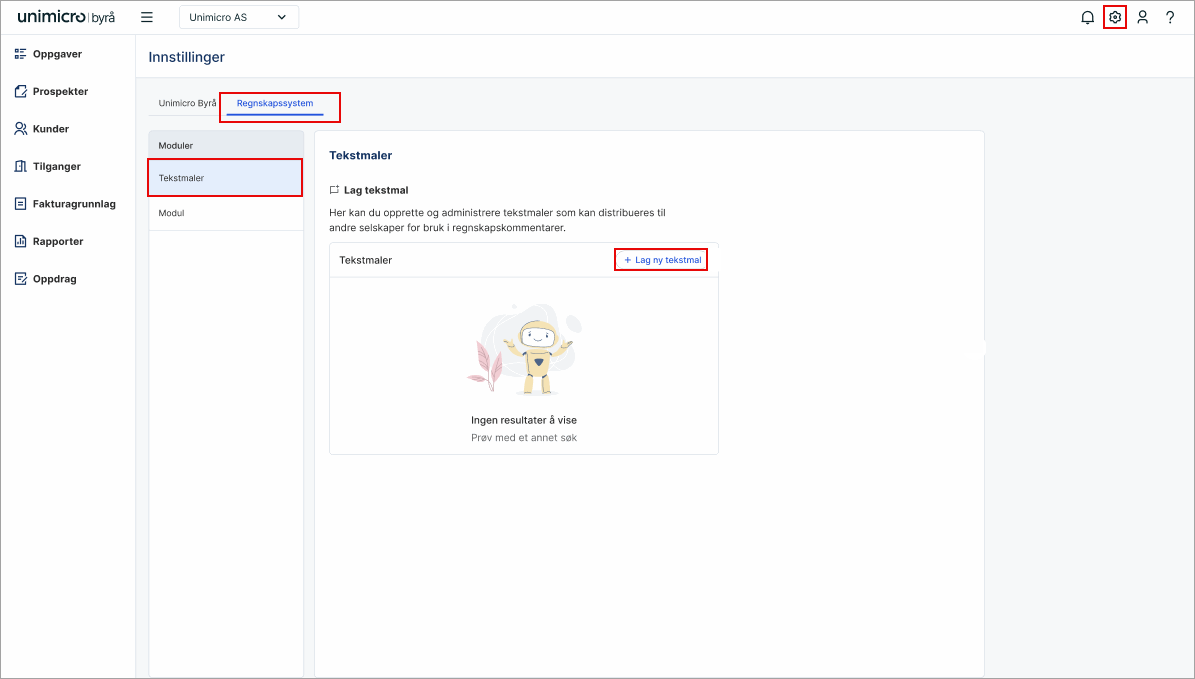Switch to the Regnskapssystem tab
Viewport: 1195px width, 679px height.
274,103
